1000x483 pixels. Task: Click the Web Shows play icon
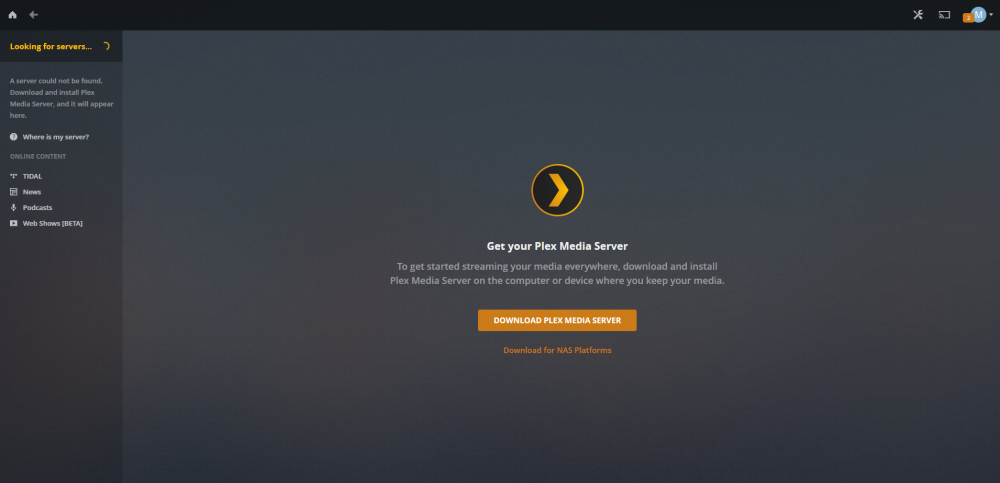13,223
